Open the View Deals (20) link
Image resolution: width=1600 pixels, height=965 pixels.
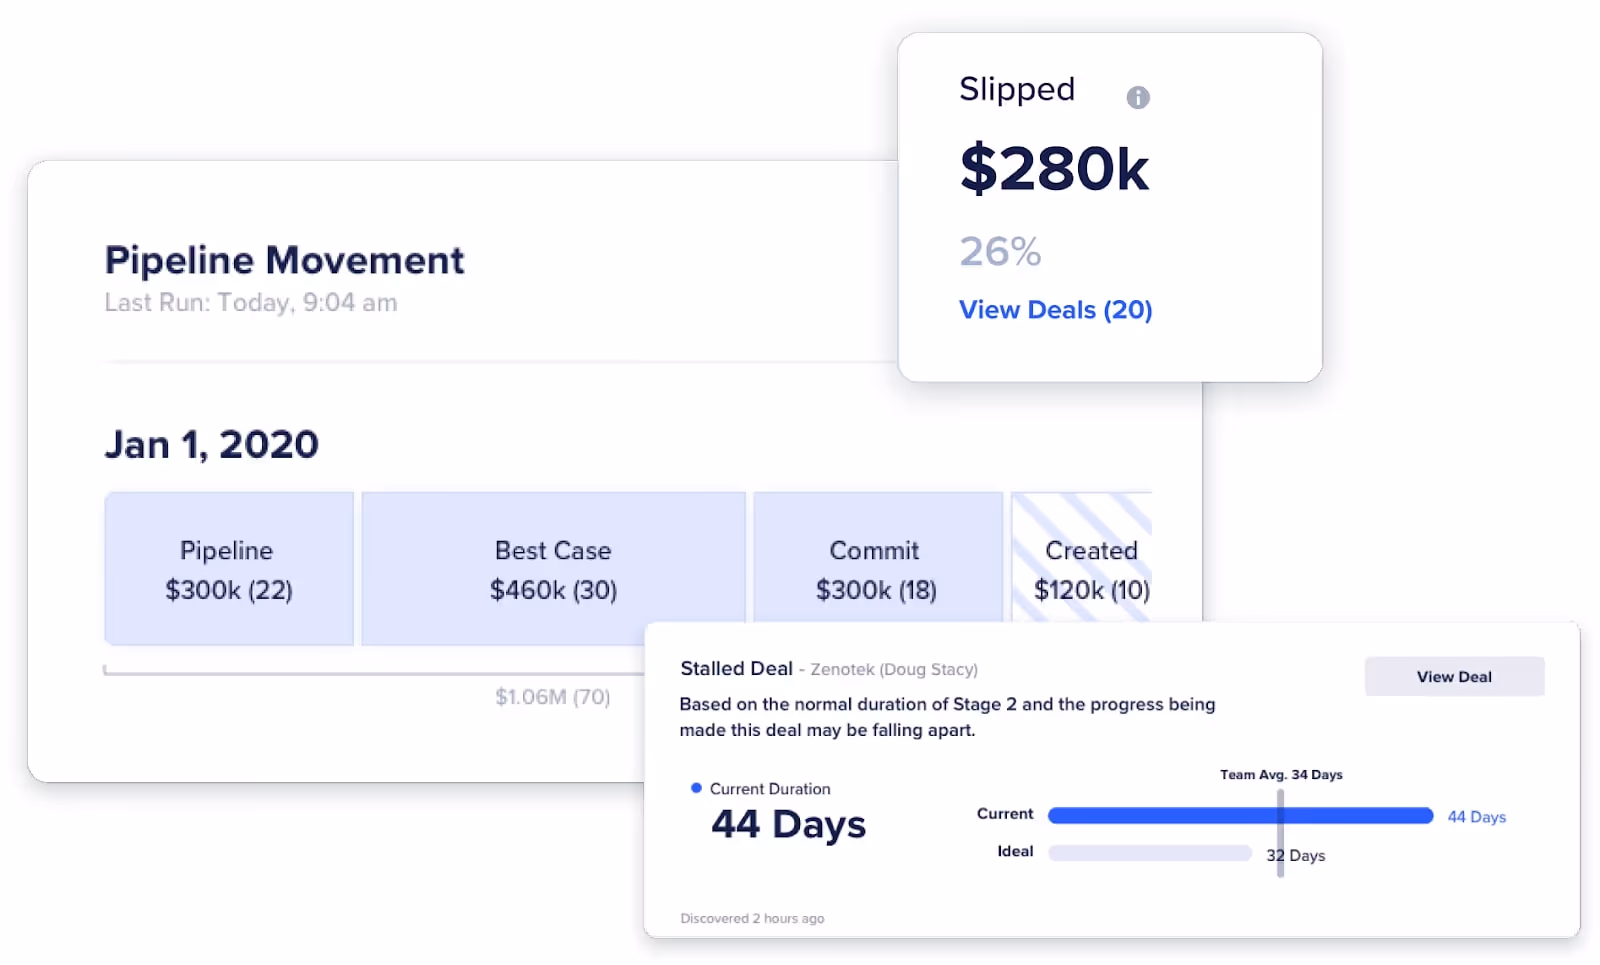click(x=1055, y=310)
